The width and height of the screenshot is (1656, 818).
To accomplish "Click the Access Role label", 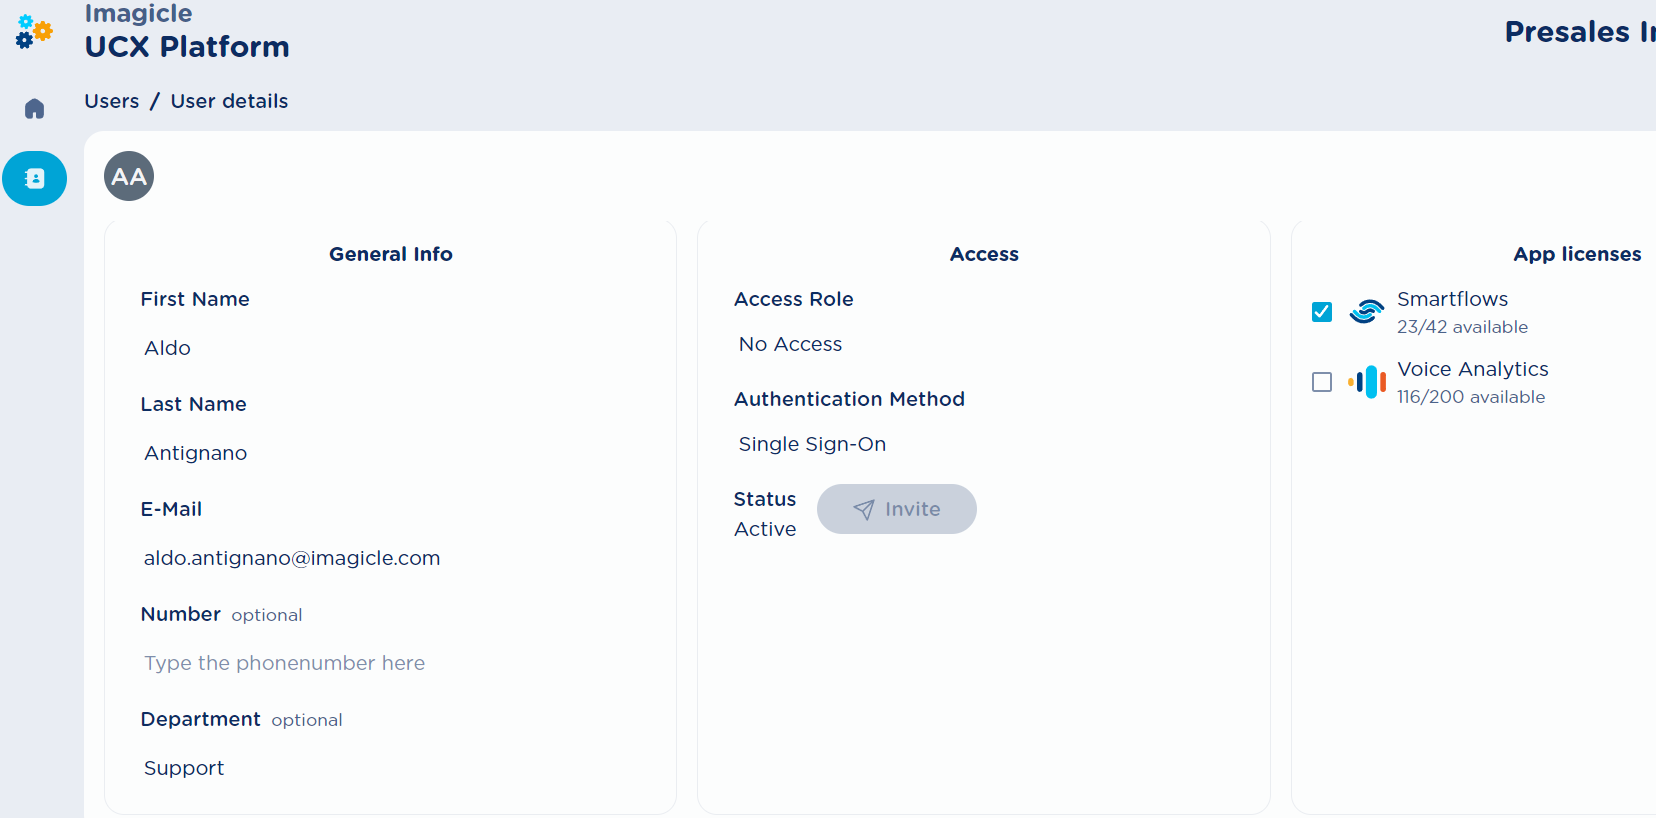I will tap(793, 299).
